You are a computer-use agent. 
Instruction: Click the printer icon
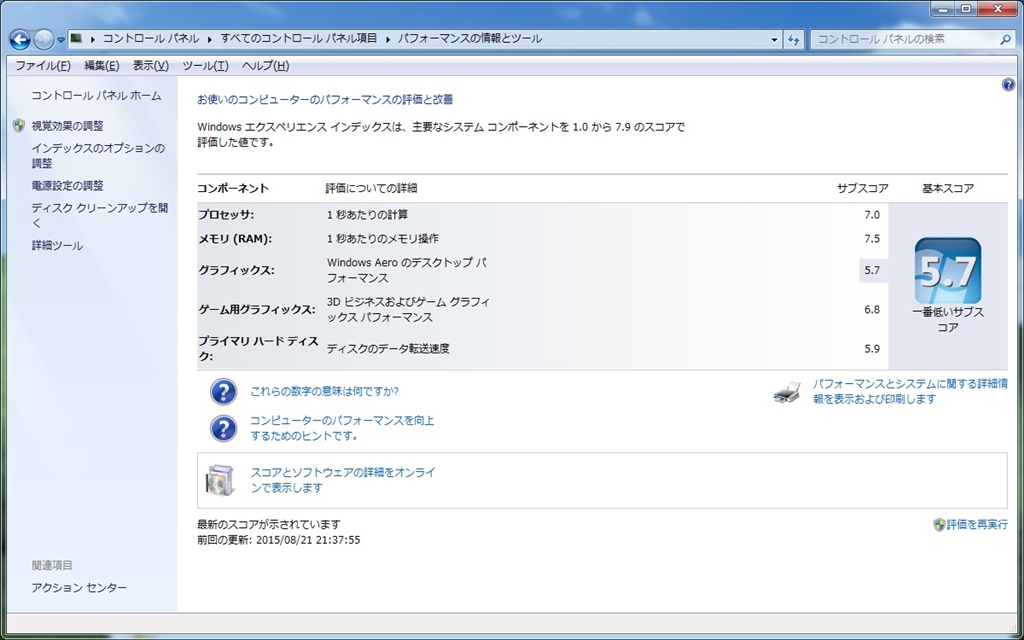coord(788,392)
